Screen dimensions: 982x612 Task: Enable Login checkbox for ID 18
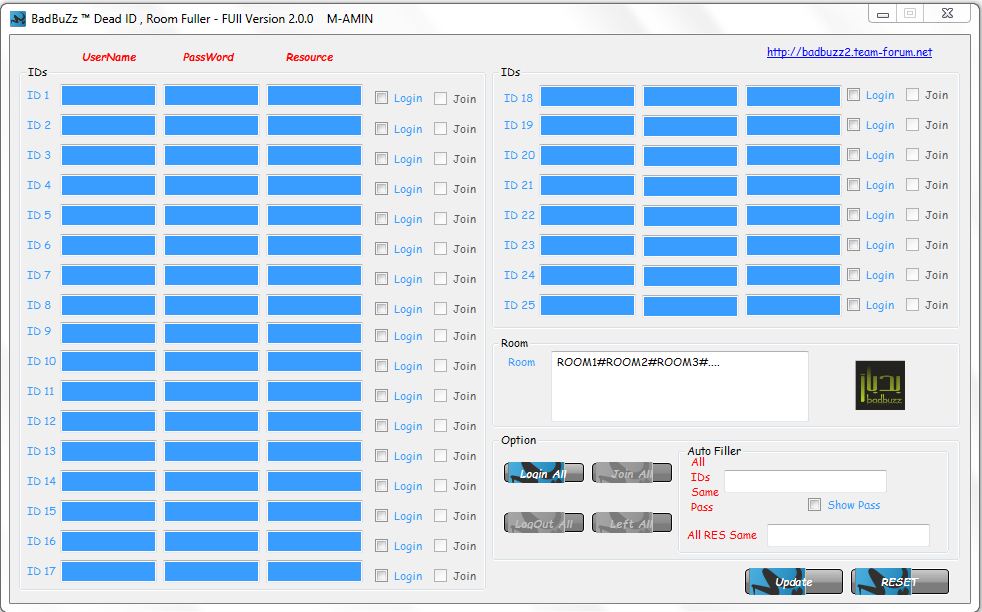854,95
